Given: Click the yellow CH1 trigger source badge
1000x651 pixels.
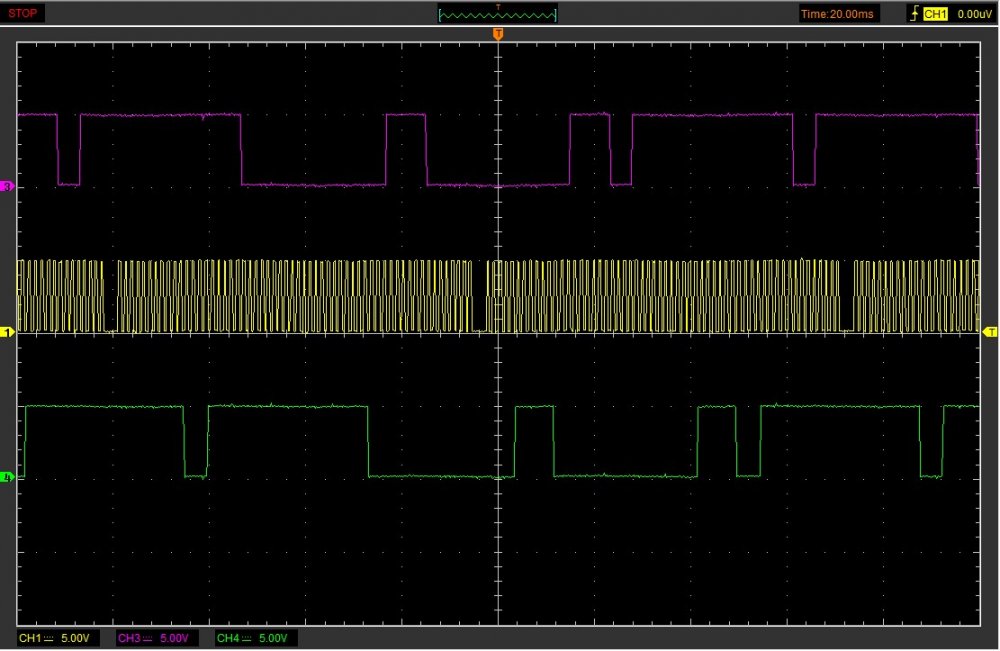Looking at the screenshot, I should 935,14.
